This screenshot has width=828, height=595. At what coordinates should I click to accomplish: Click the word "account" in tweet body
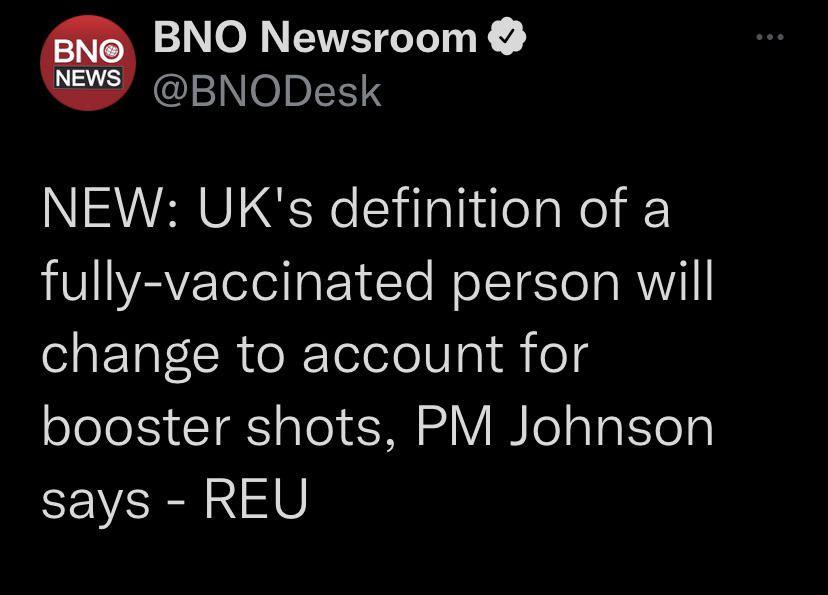pyautogui.click(x=402, y=355)
